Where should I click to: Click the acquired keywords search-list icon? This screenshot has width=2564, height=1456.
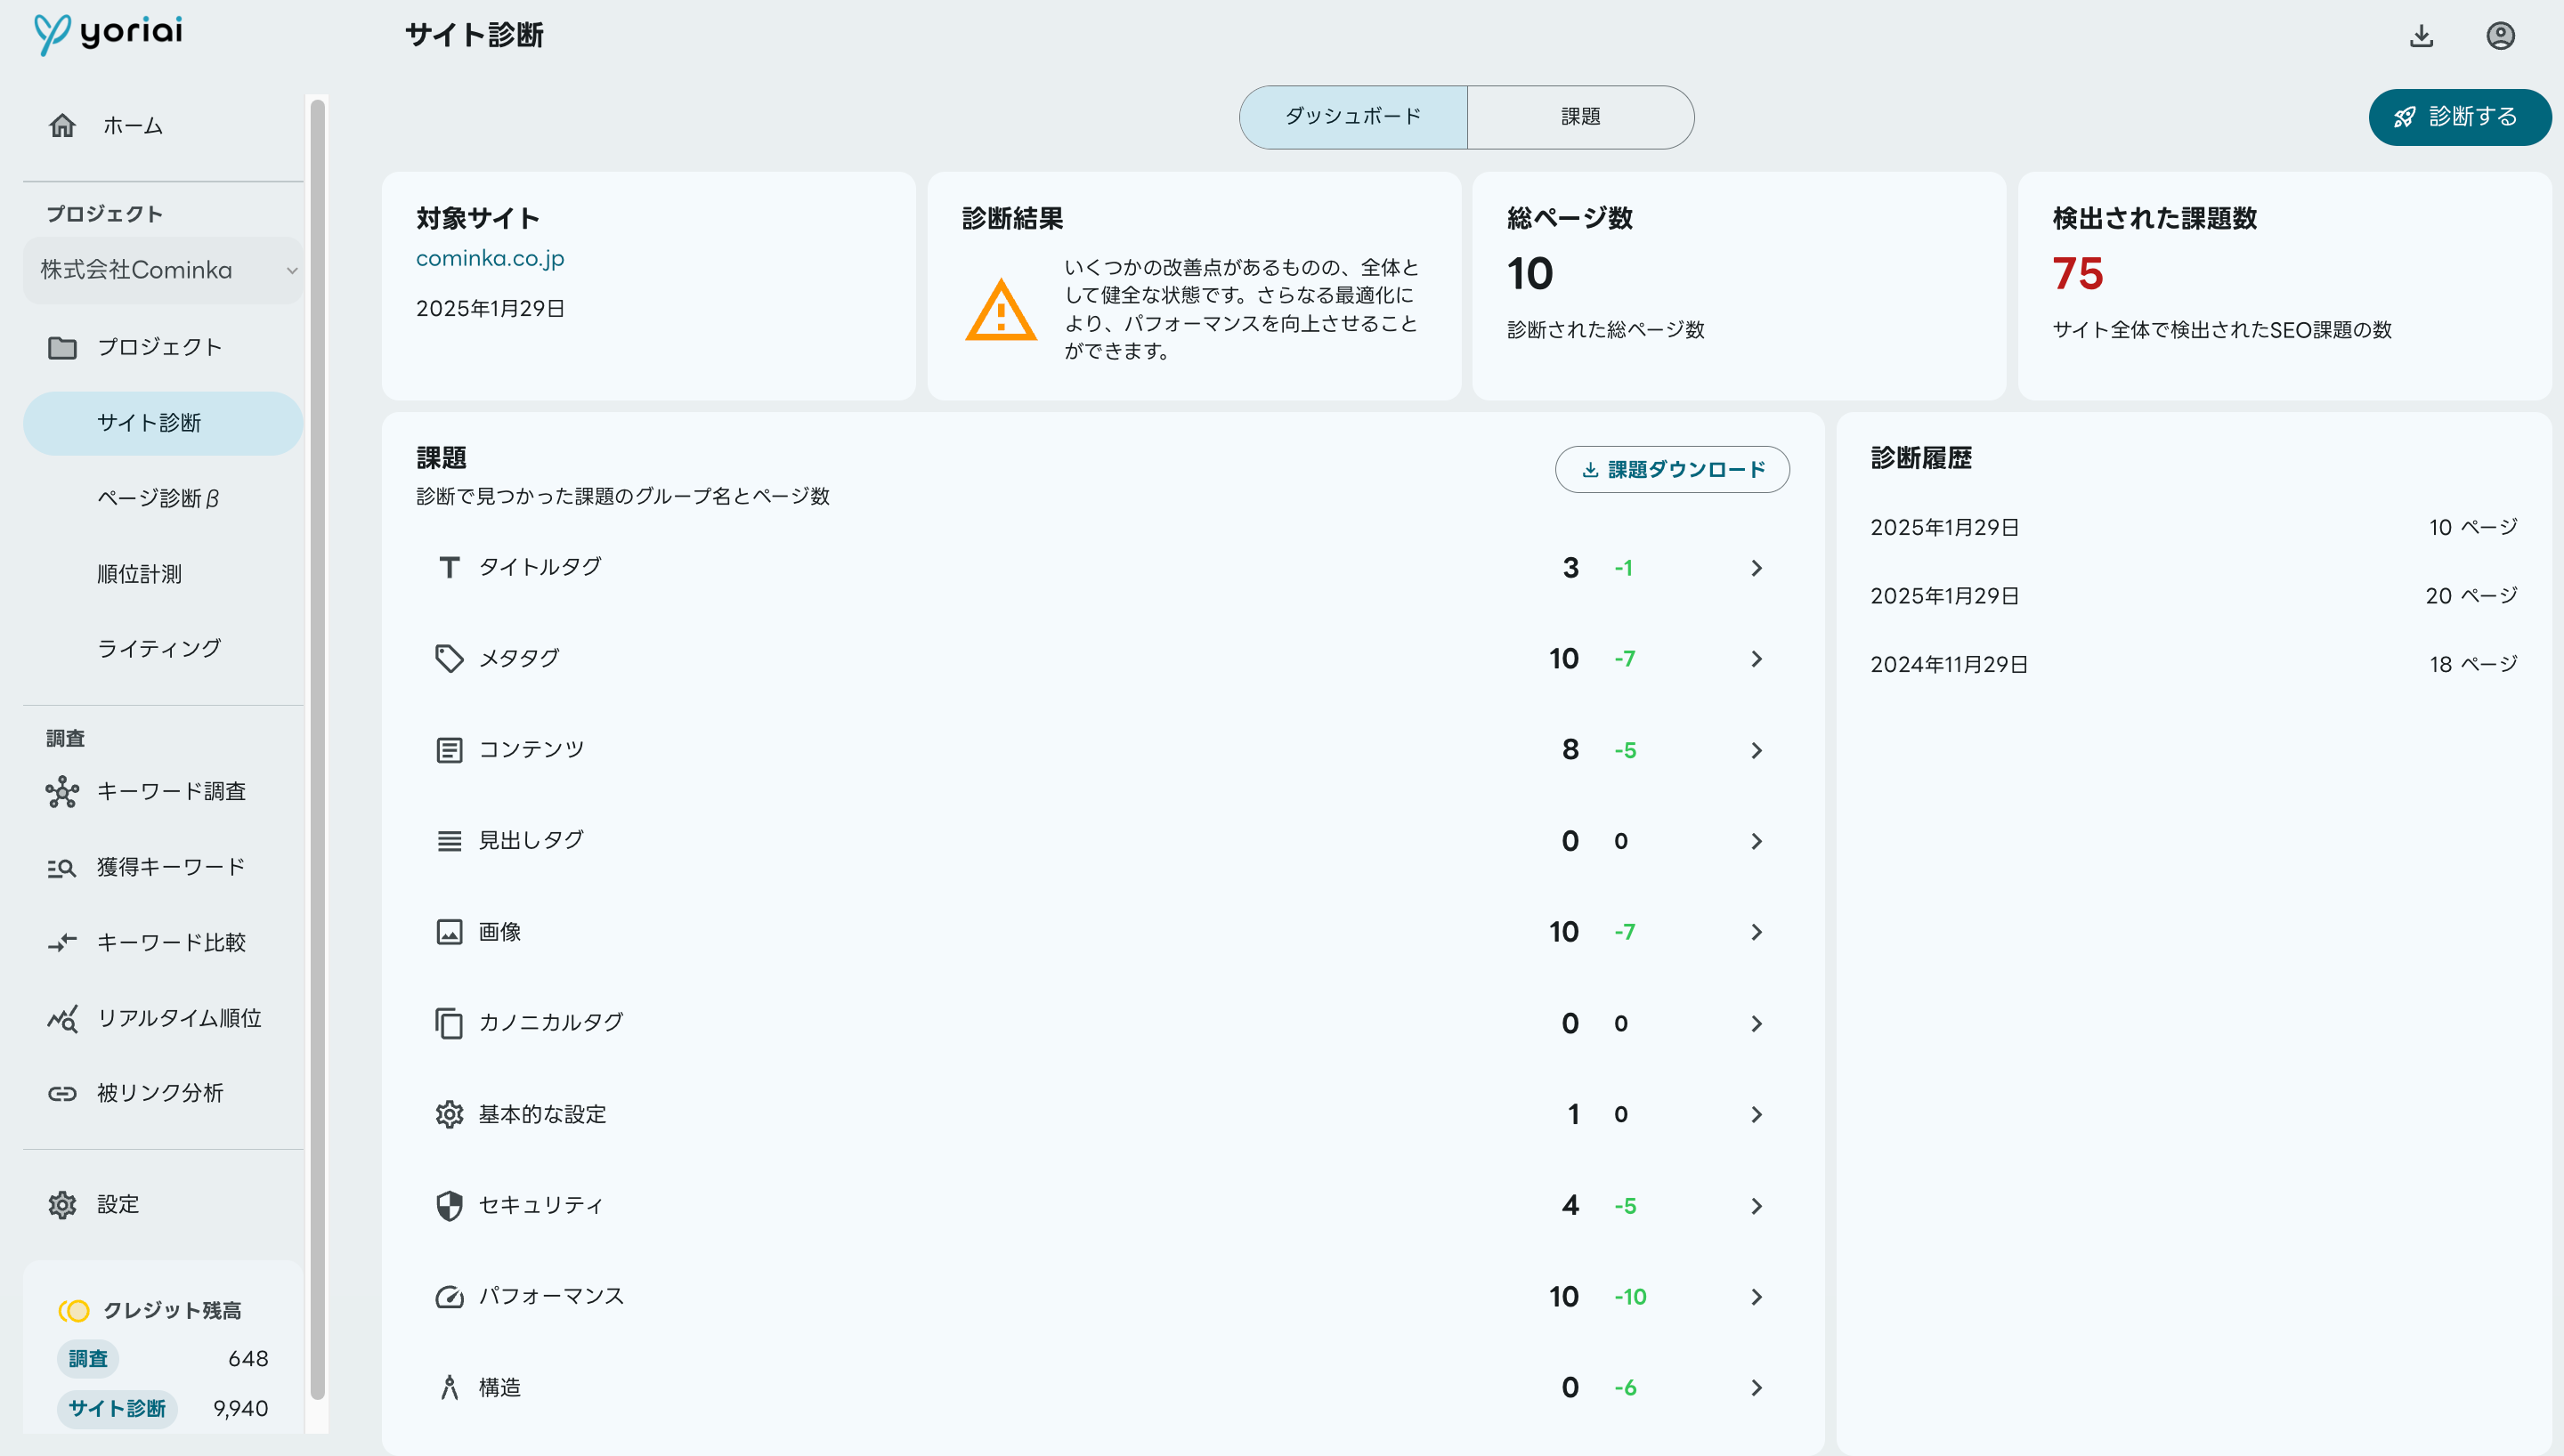(x=62, y=868)
